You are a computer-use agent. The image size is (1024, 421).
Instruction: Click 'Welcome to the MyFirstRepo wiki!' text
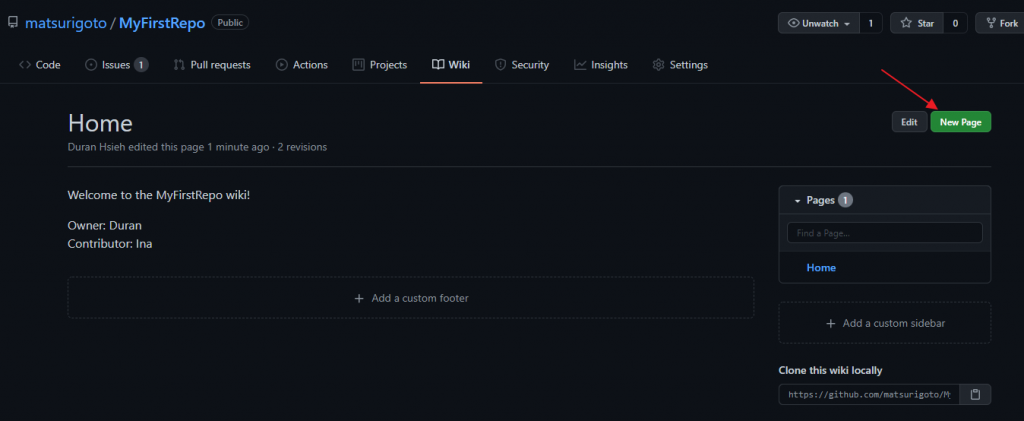coord(159,195)
